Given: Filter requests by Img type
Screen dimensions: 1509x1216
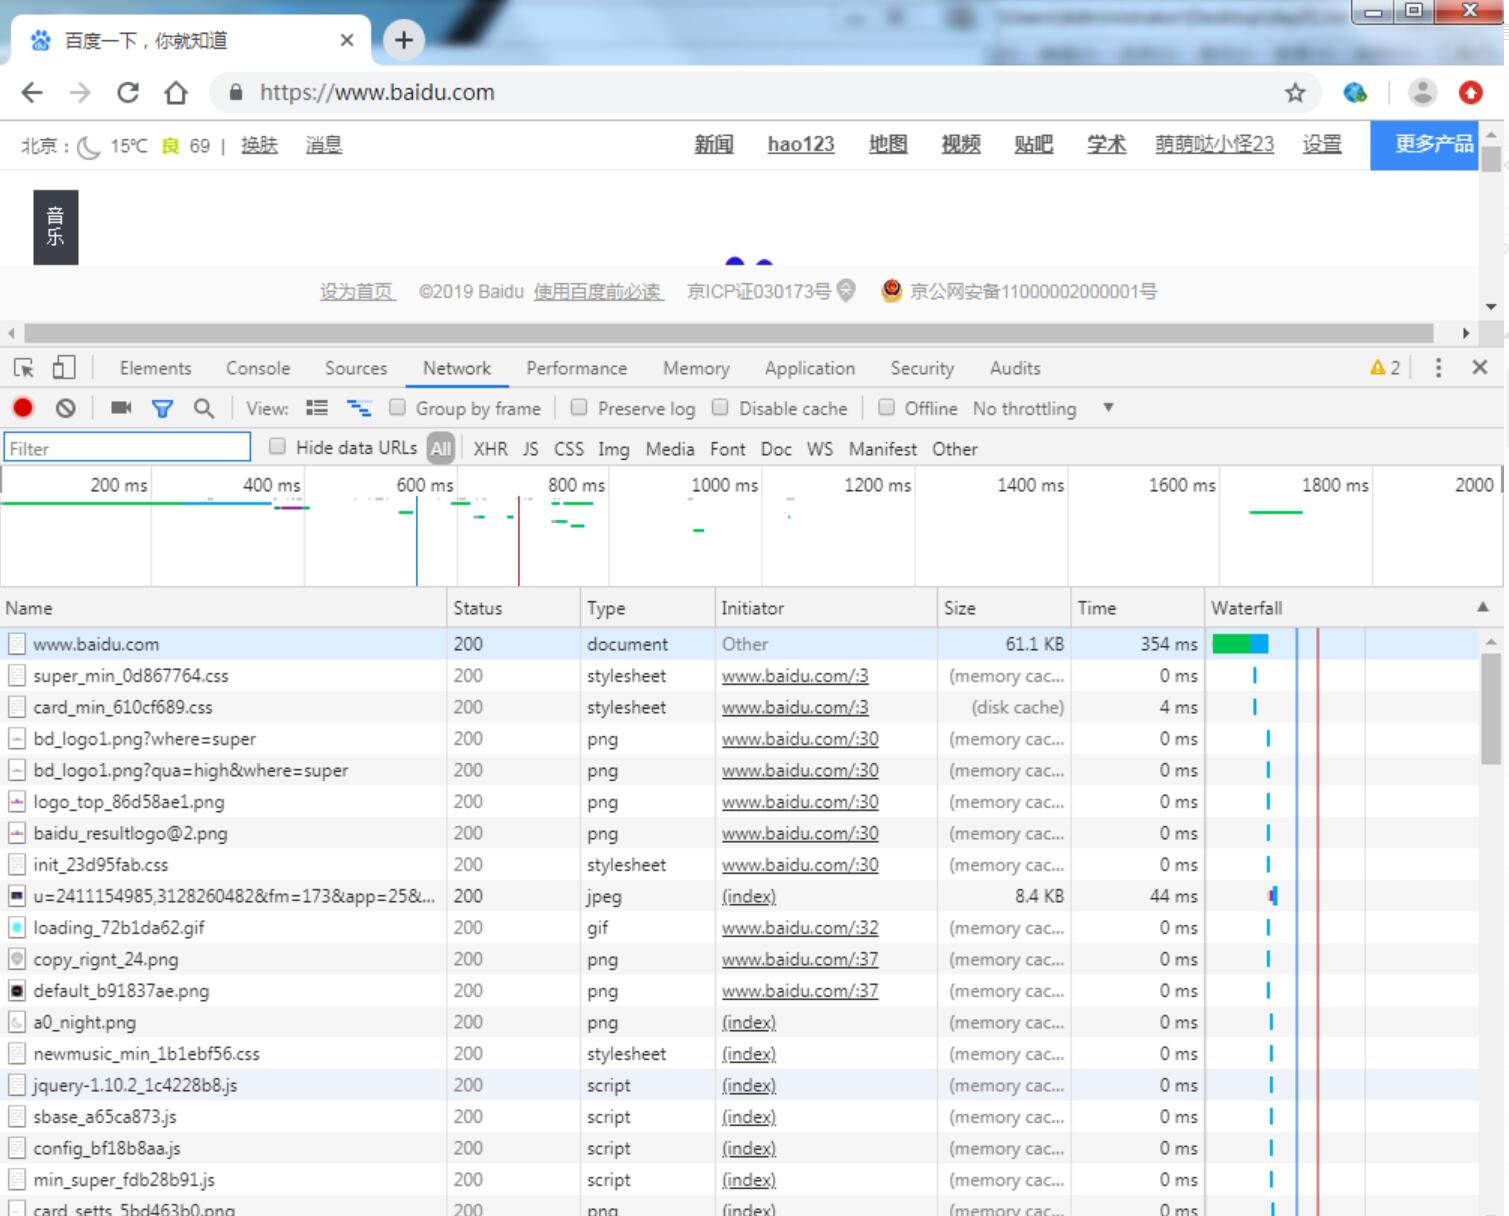Looking at the screenshot, I should coord(614,449).
